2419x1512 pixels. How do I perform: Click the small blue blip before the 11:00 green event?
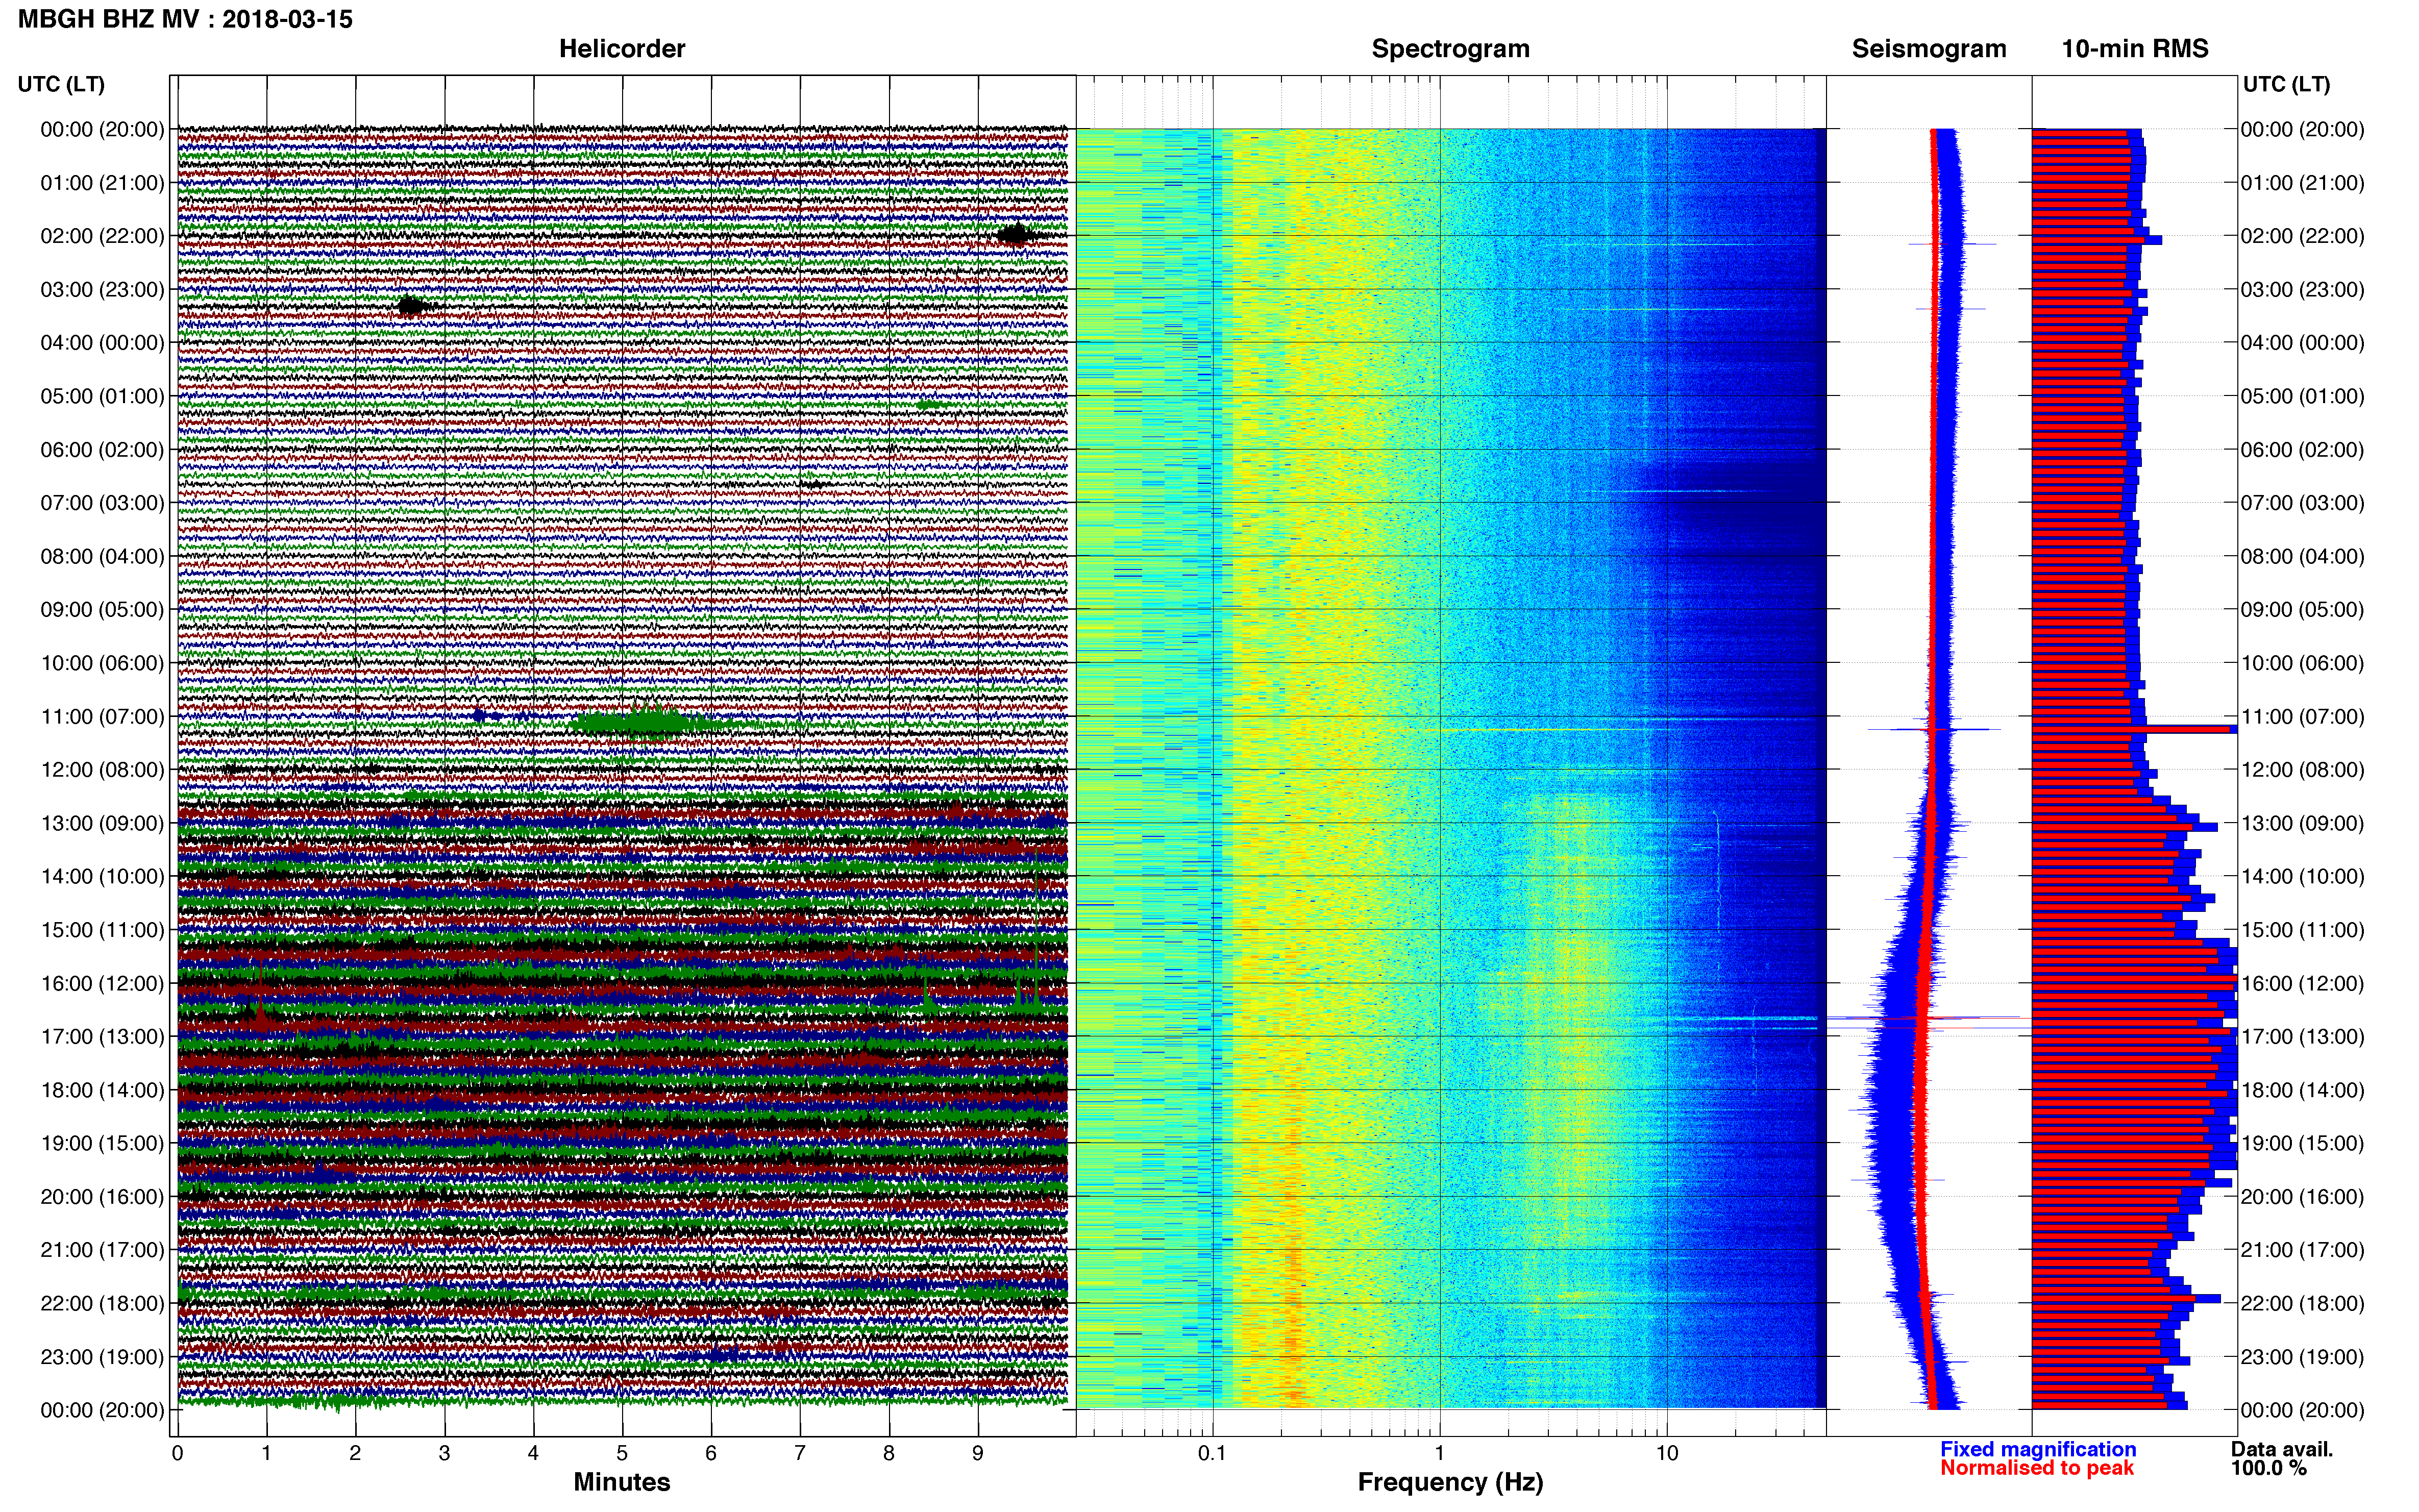(479, 715)
